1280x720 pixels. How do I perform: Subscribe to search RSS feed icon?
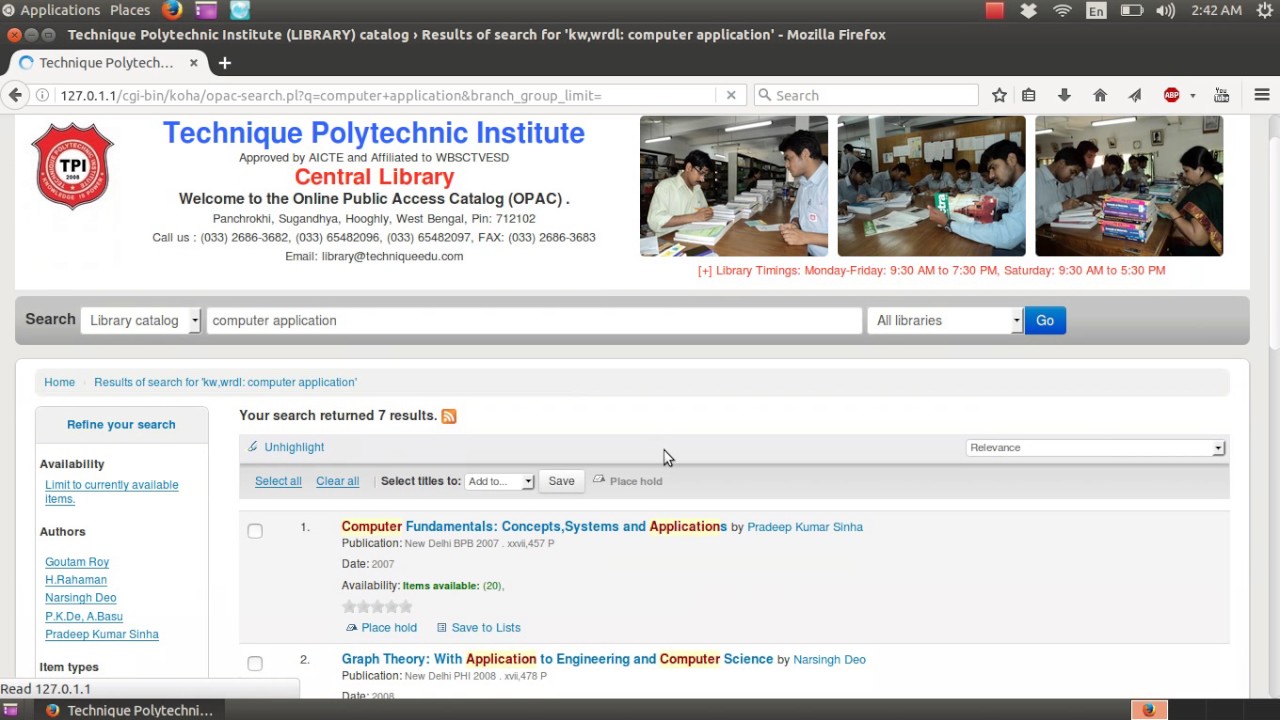[449, 416]
